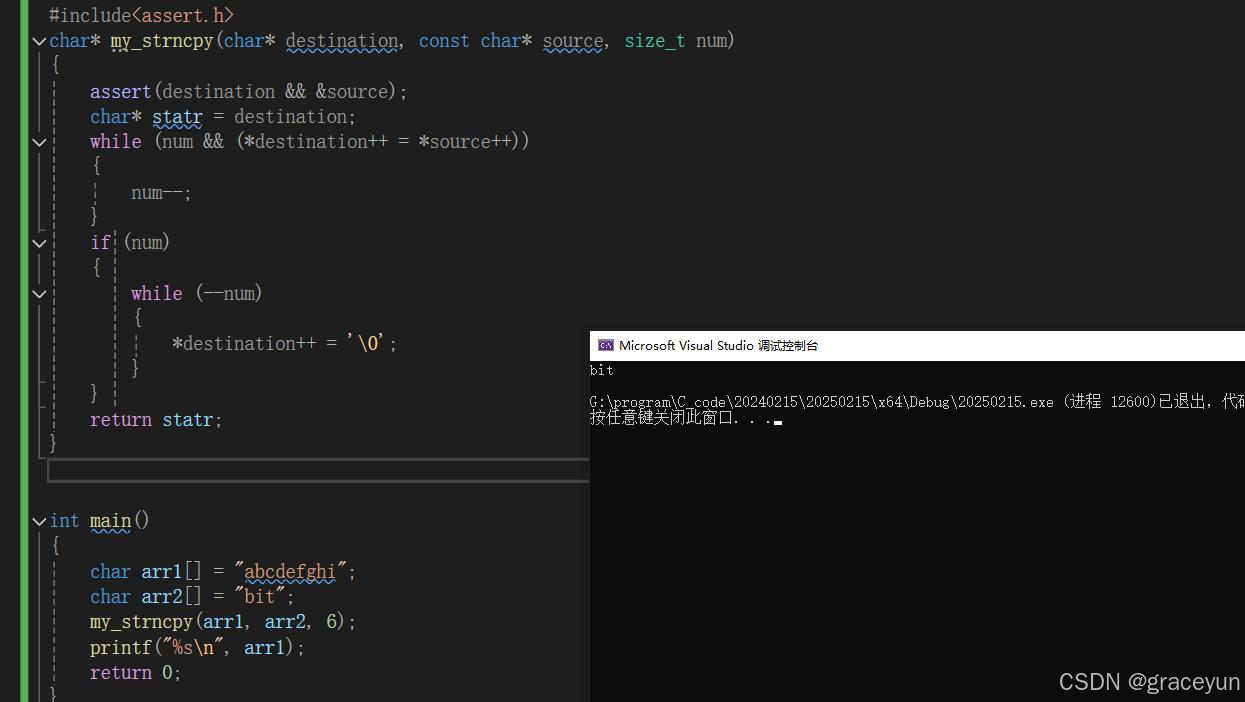Click the executable path line in the console
The width and height of the screenshot is (1245, 702).
tap(917, 402)
